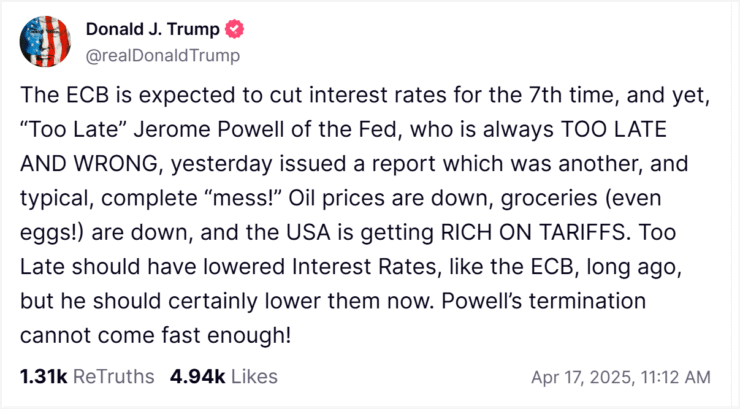Open the Apr 17, 2025 timestamp
Viewport: 740px width, 409px height.
(621, 377)
